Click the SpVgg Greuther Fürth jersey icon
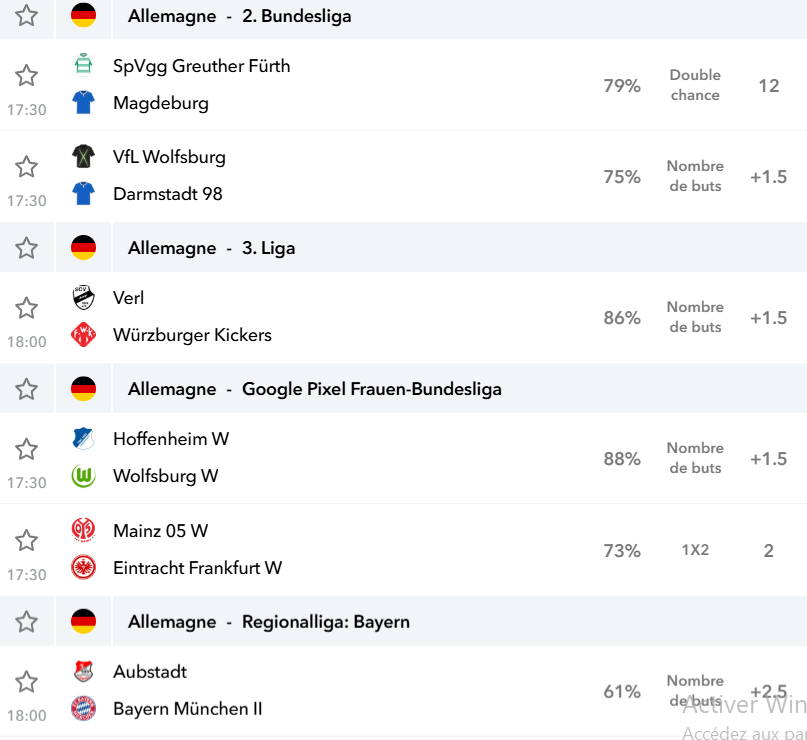 [x=83, y=65]
